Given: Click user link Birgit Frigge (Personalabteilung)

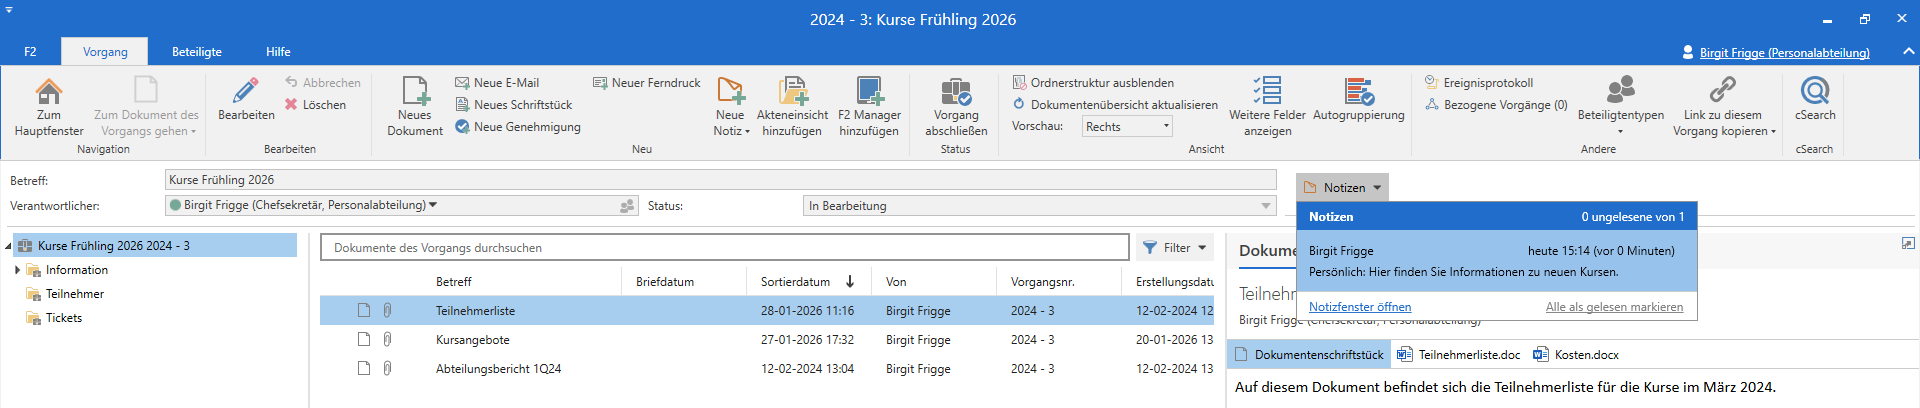Looking at the screenshot, I should (x=1784, y=53).
